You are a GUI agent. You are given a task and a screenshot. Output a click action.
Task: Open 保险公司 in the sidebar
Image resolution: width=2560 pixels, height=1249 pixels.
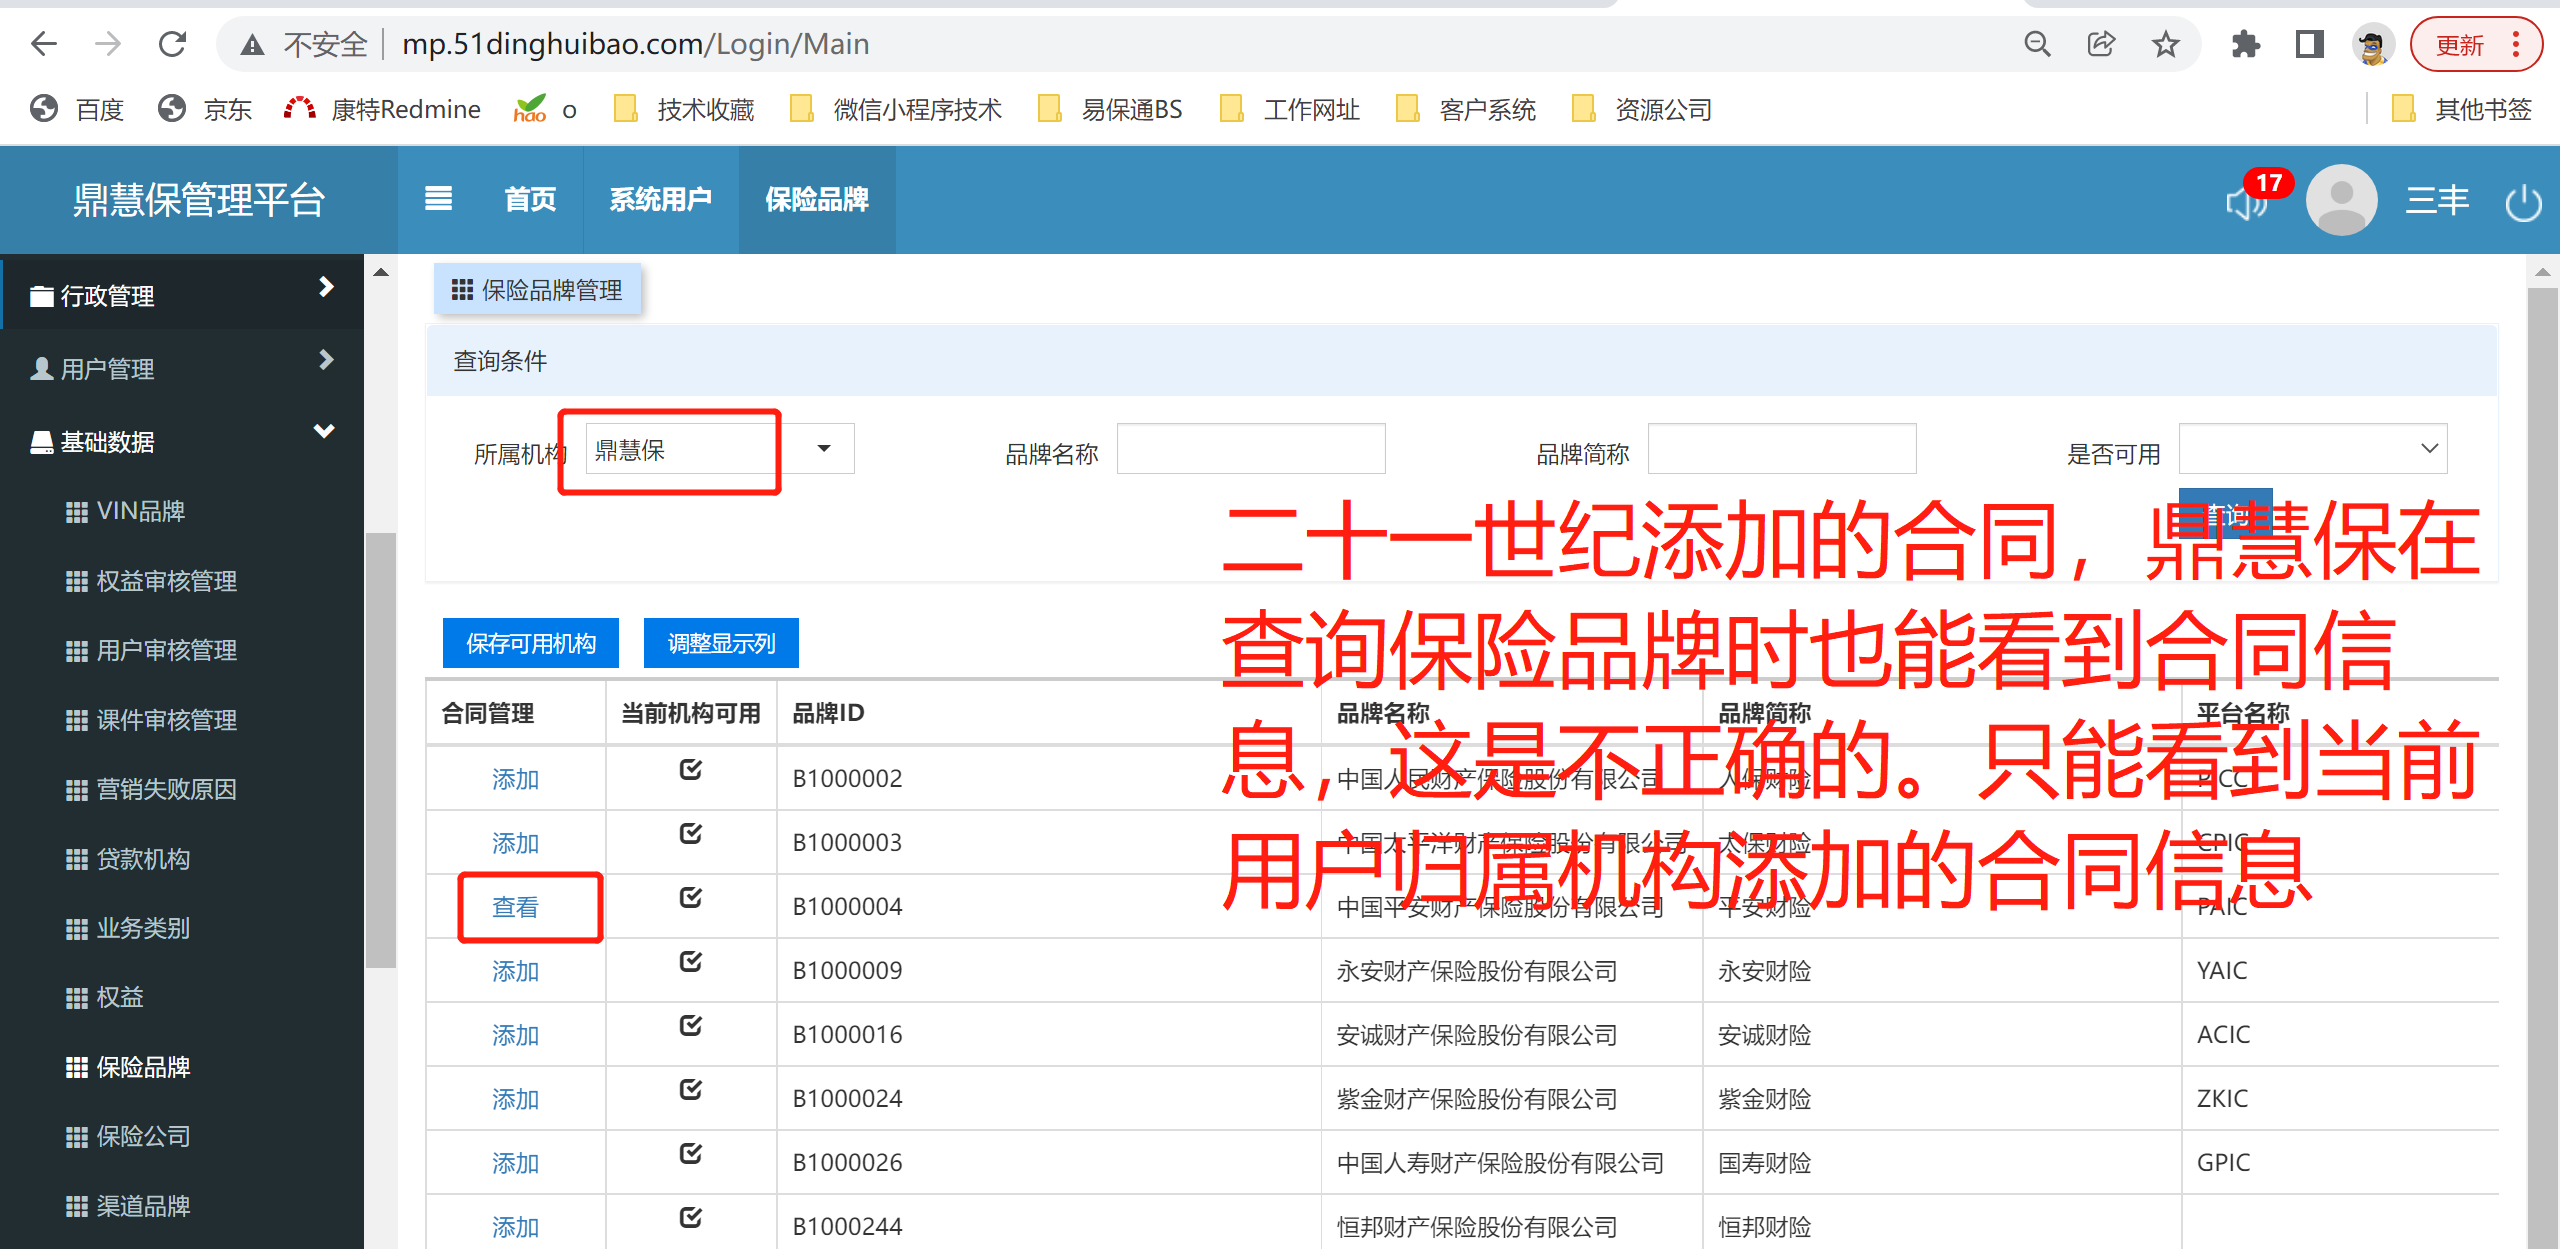(143, 1136)
